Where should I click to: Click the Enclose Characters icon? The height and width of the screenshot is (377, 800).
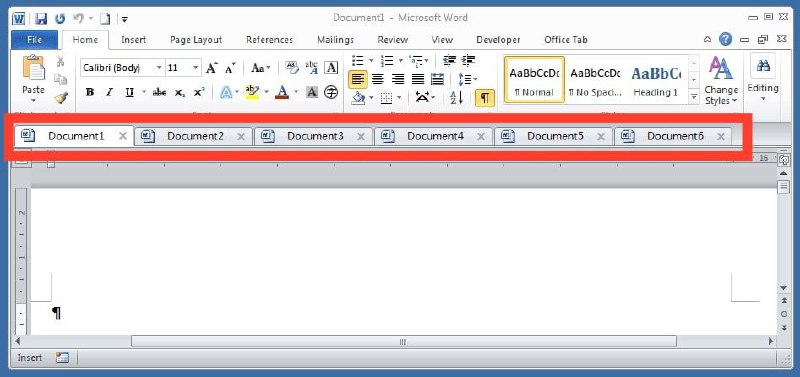tap(331, 92)
